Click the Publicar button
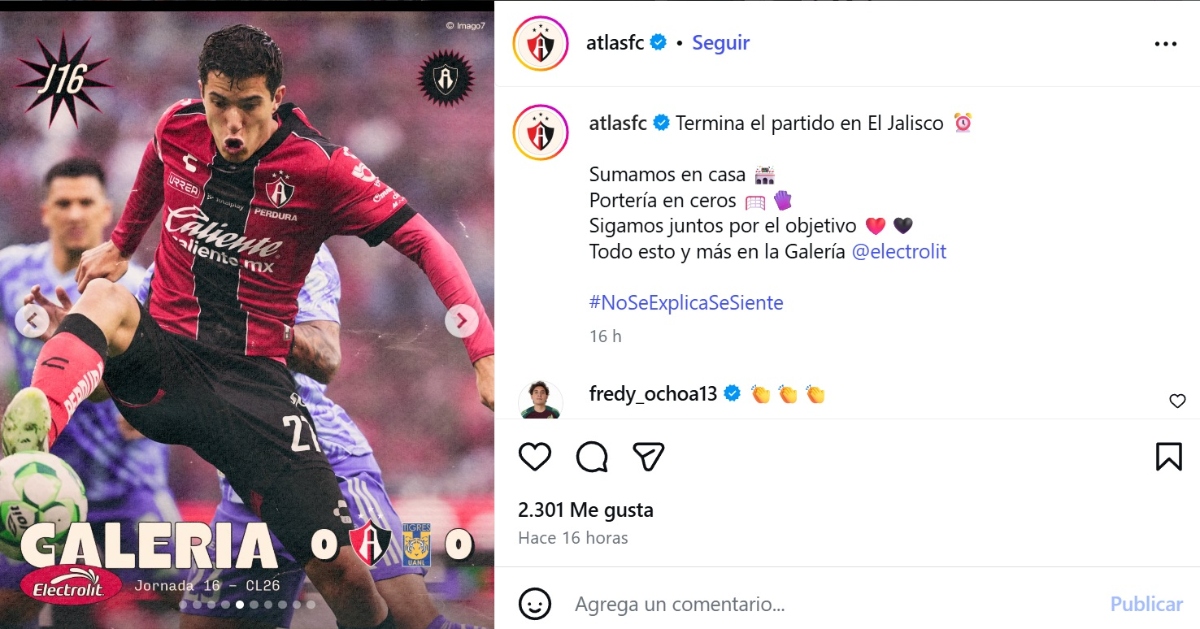1200x629 pixels. [1147, 604]
